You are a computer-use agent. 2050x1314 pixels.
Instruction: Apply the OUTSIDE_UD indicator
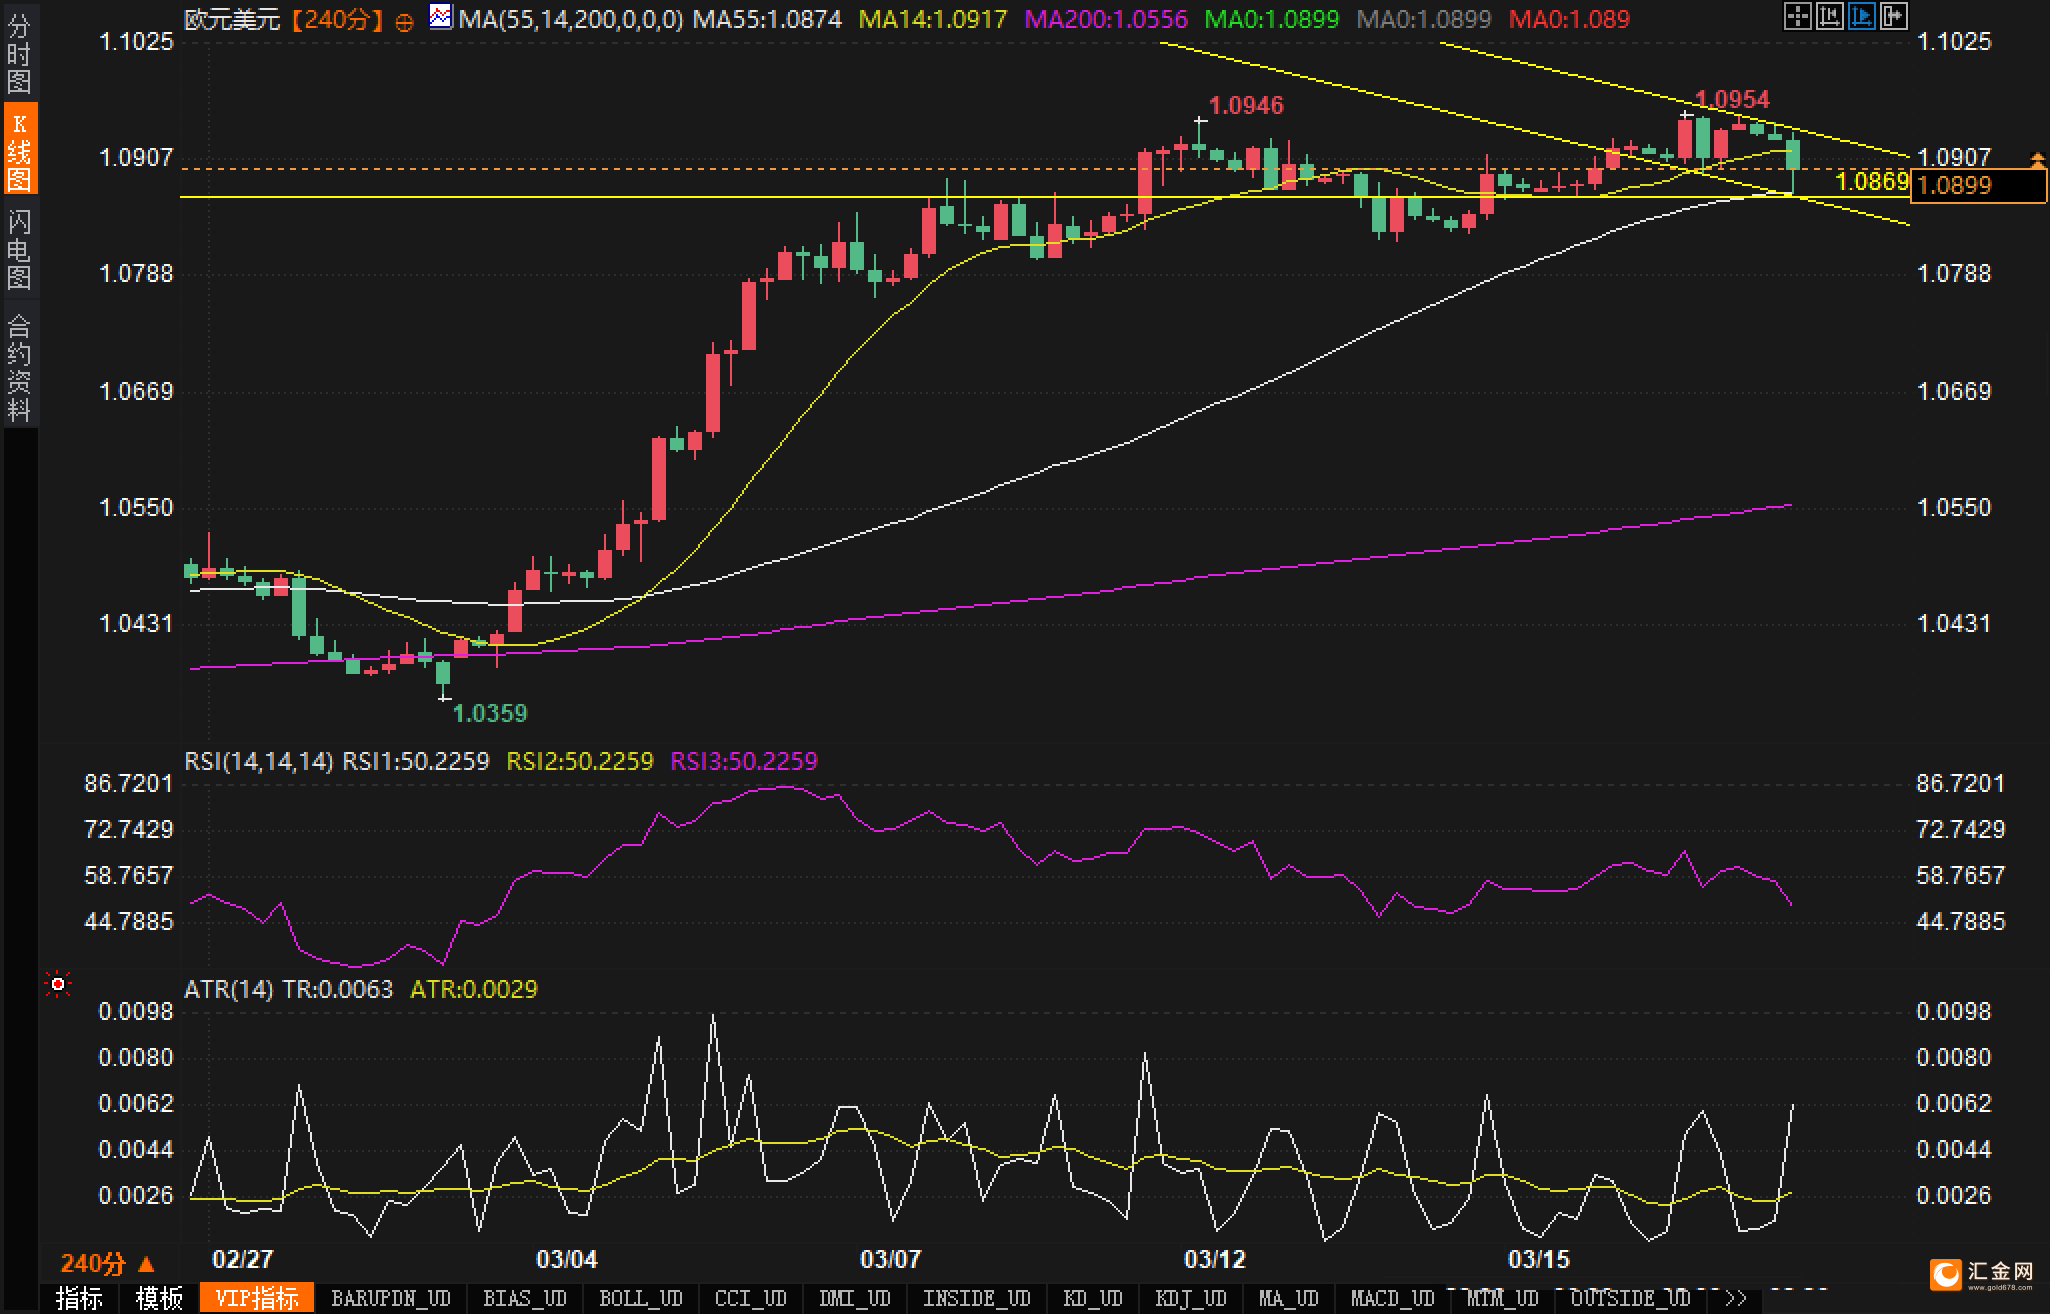click(1630, 1299)
